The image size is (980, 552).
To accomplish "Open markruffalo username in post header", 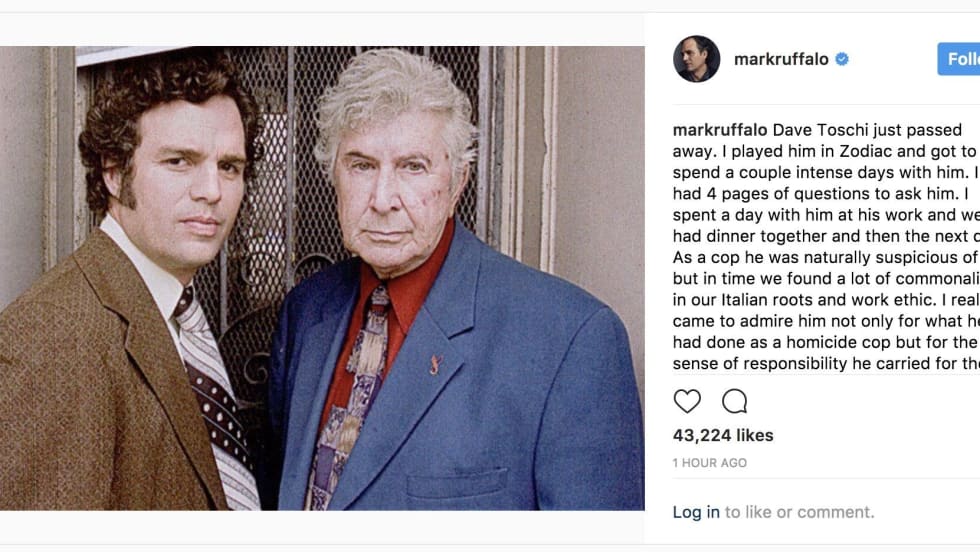I will coord(781,59).
